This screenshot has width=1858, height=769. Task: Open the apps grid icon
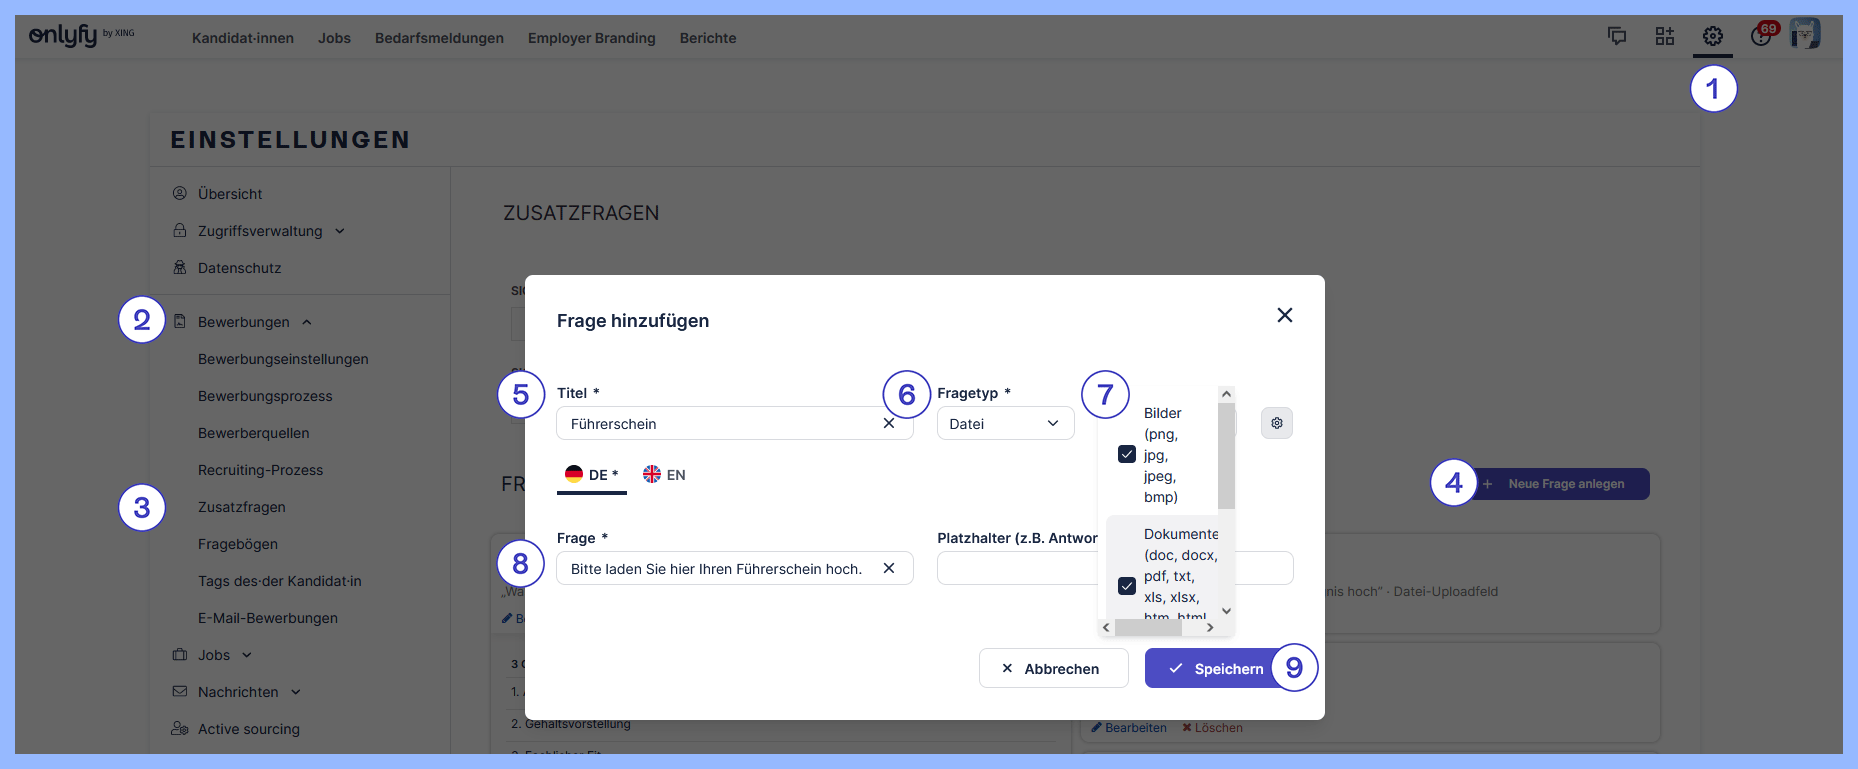(x=1664, y=37)
